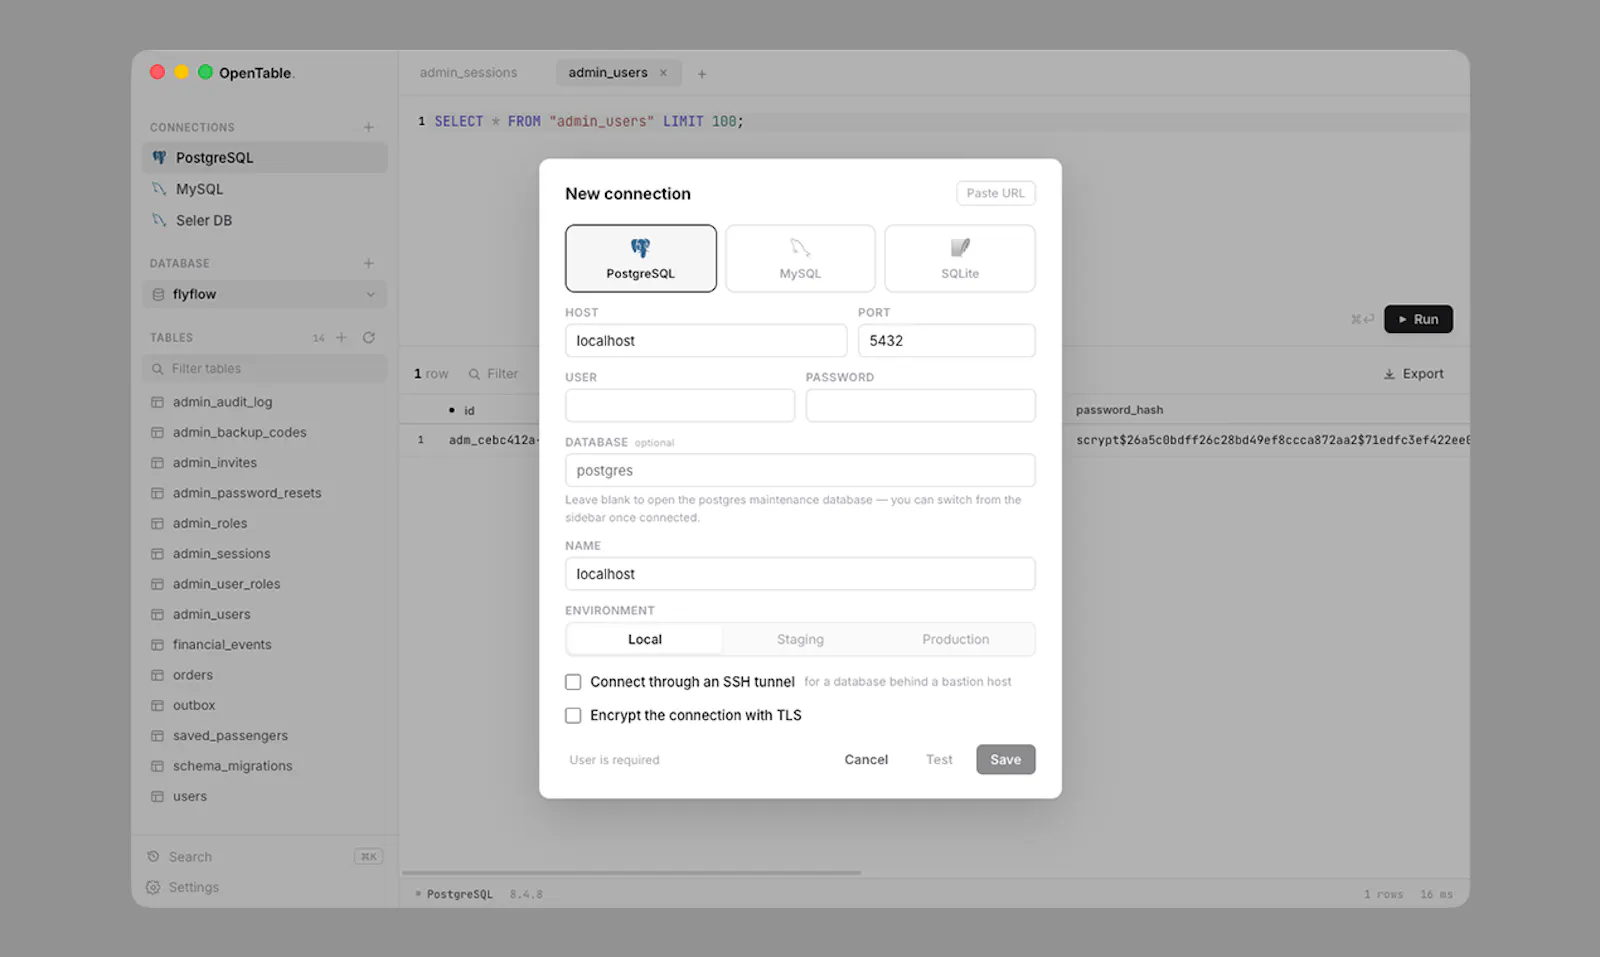The width and height of the screenshot is (1600, 957).
Task: Pick the SQLite database type card
Action: pyautogui.click(x=960, y=258)
